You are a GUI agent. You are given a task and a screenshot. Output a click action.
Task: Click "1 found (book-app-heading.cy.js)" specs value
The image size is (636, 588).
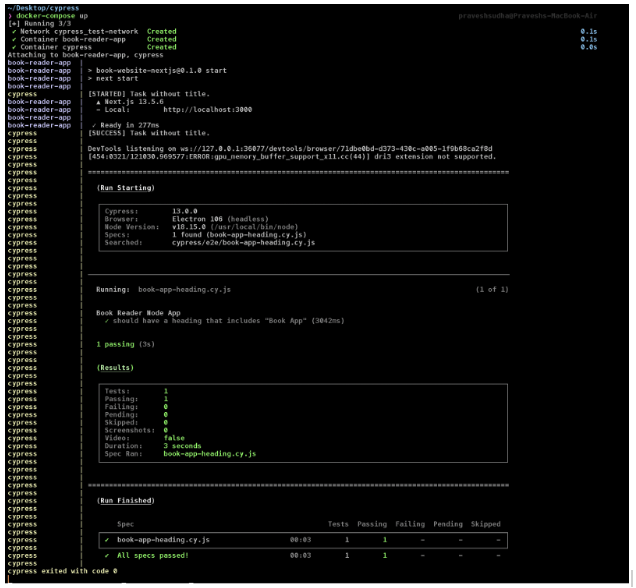pyautogui.click(x=239, y=235)
